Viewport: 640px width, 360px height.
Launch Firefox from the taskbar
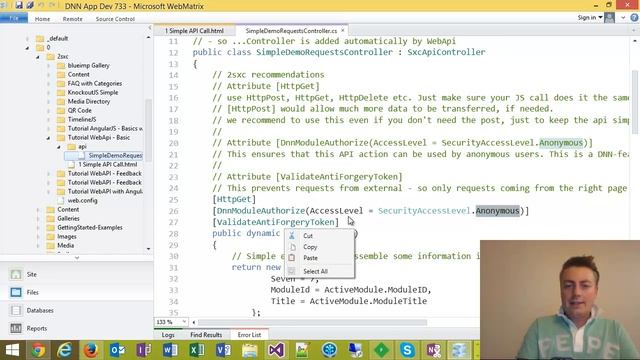pos(91,350)
